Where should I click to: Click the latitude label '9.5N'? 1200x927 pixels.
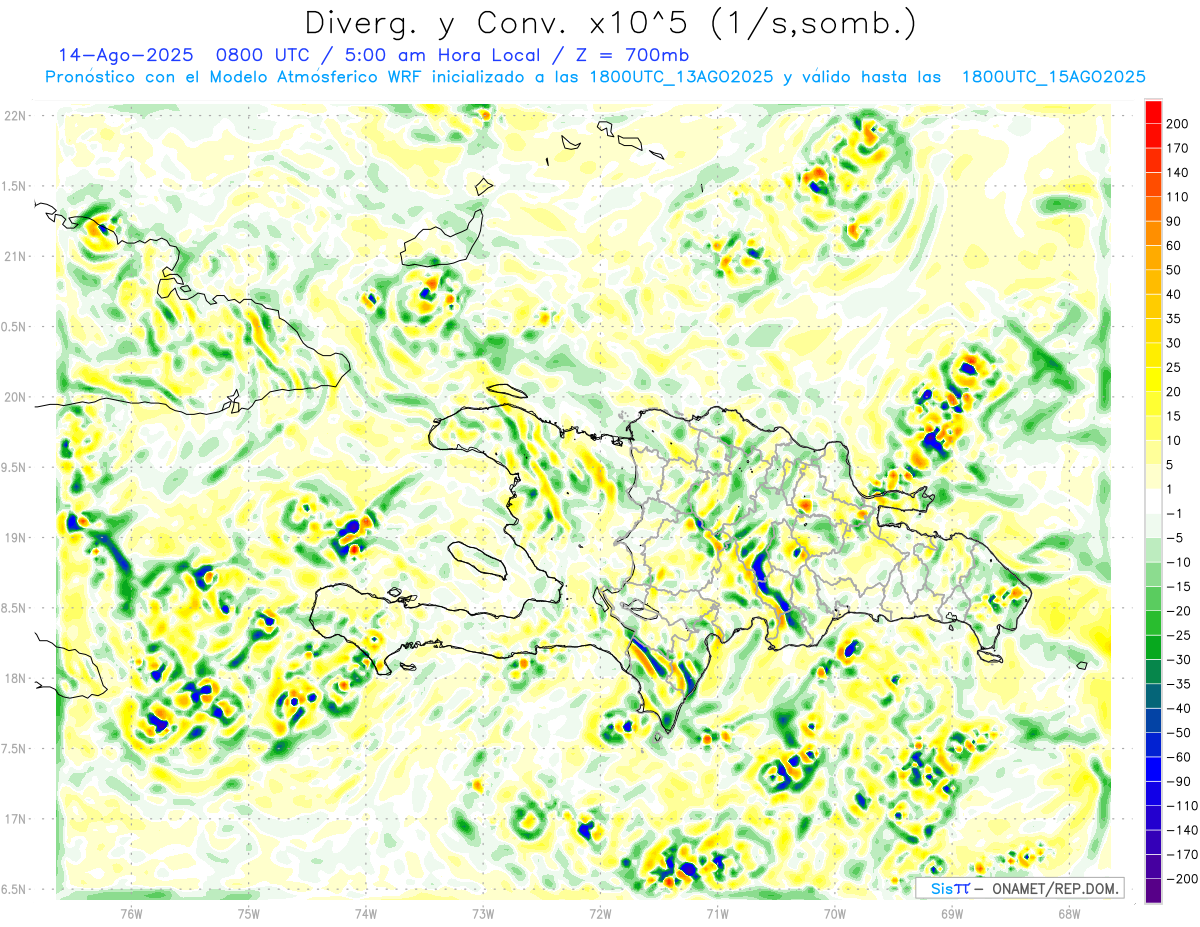(14, 467)
